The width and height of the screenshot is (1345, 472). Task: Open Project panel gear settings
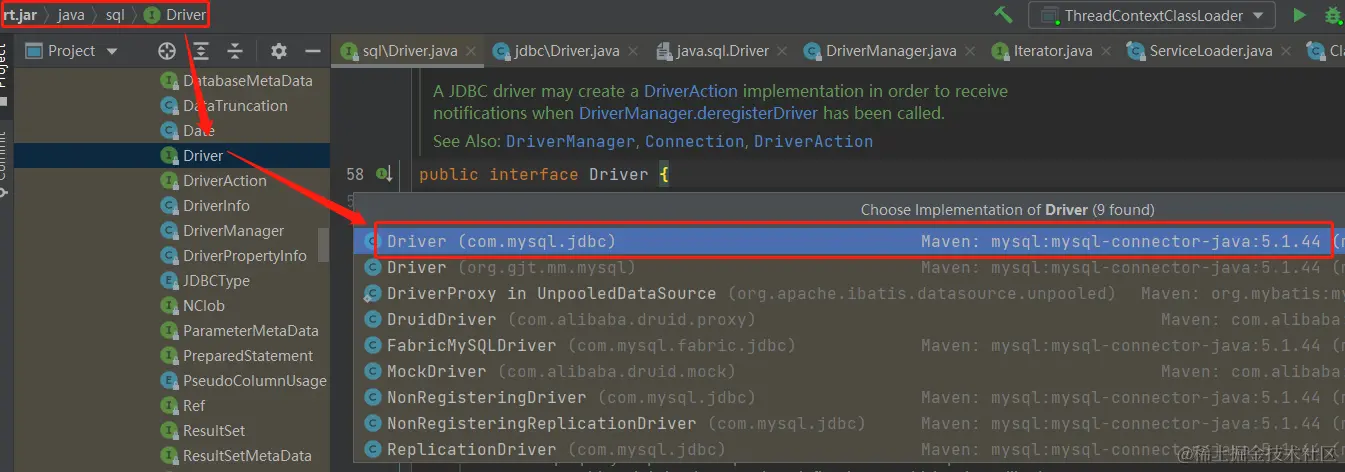tap(279, 51)
